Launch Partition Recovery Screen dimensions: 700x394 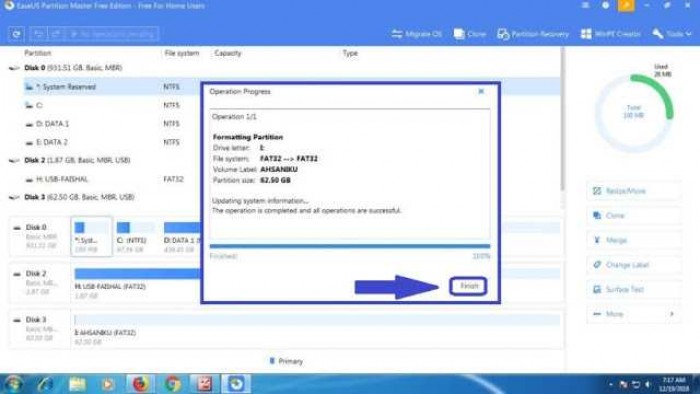point(533,34)
